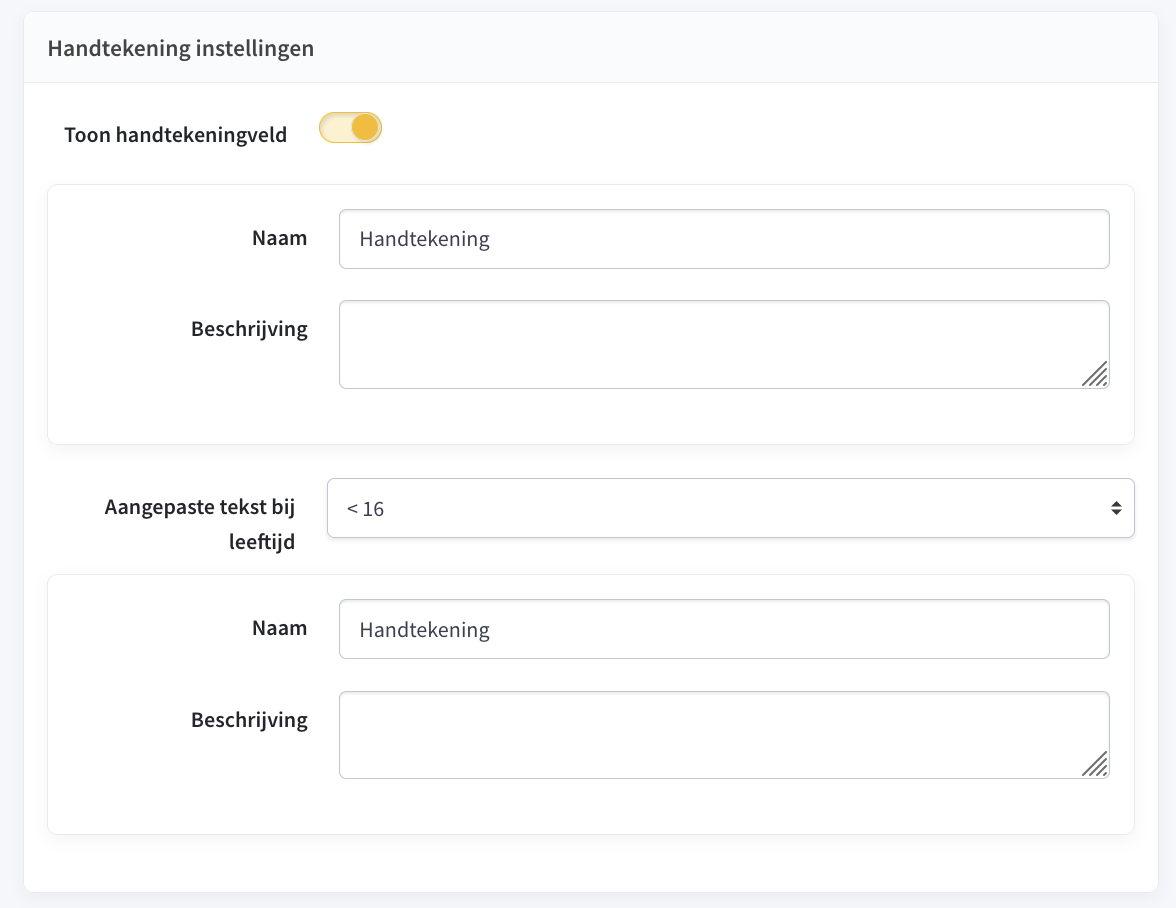The height and width of the screenshot is (908, 1176).
Task: Toggle the Toon handtekeningveld switch
Action: pyautogui.click(x=350, y=128)
